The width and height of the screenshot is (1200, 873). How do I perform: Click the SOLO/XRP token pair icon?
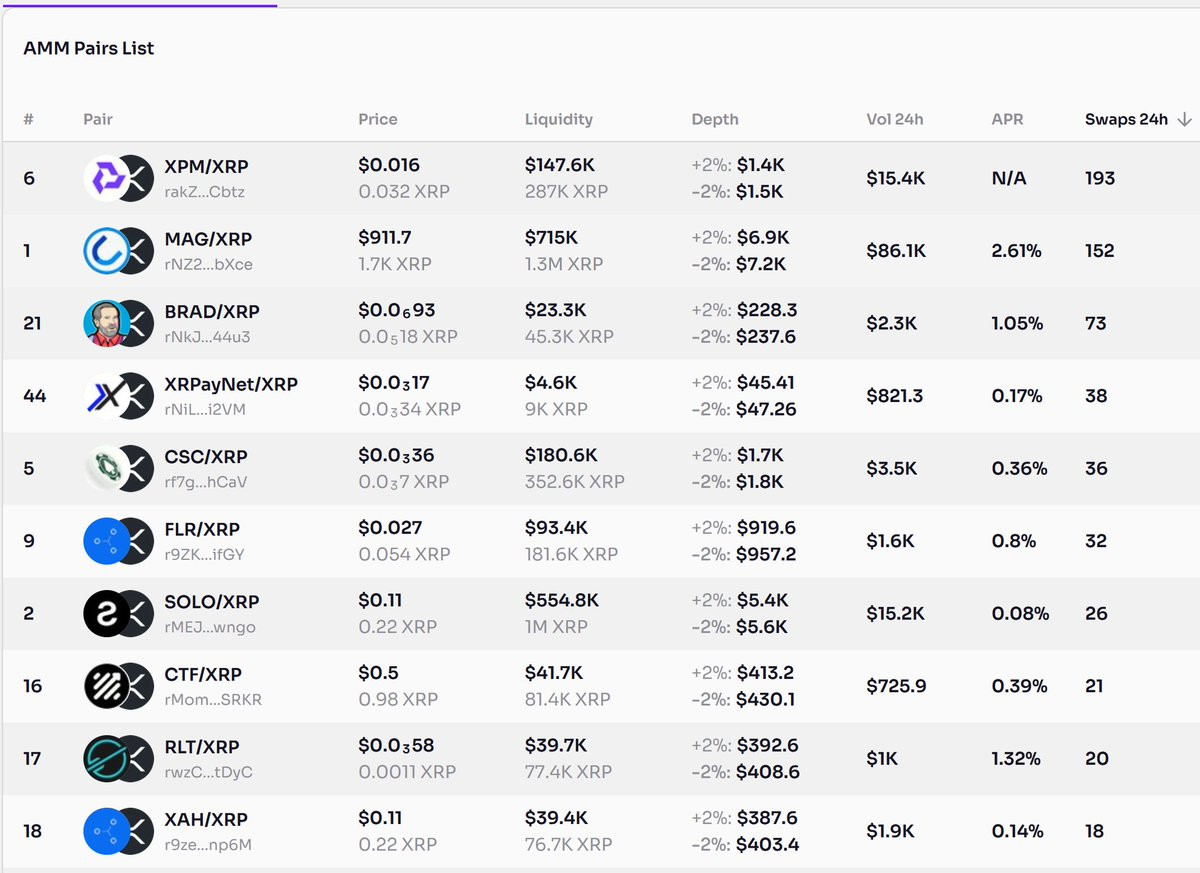tap(117, 613)
